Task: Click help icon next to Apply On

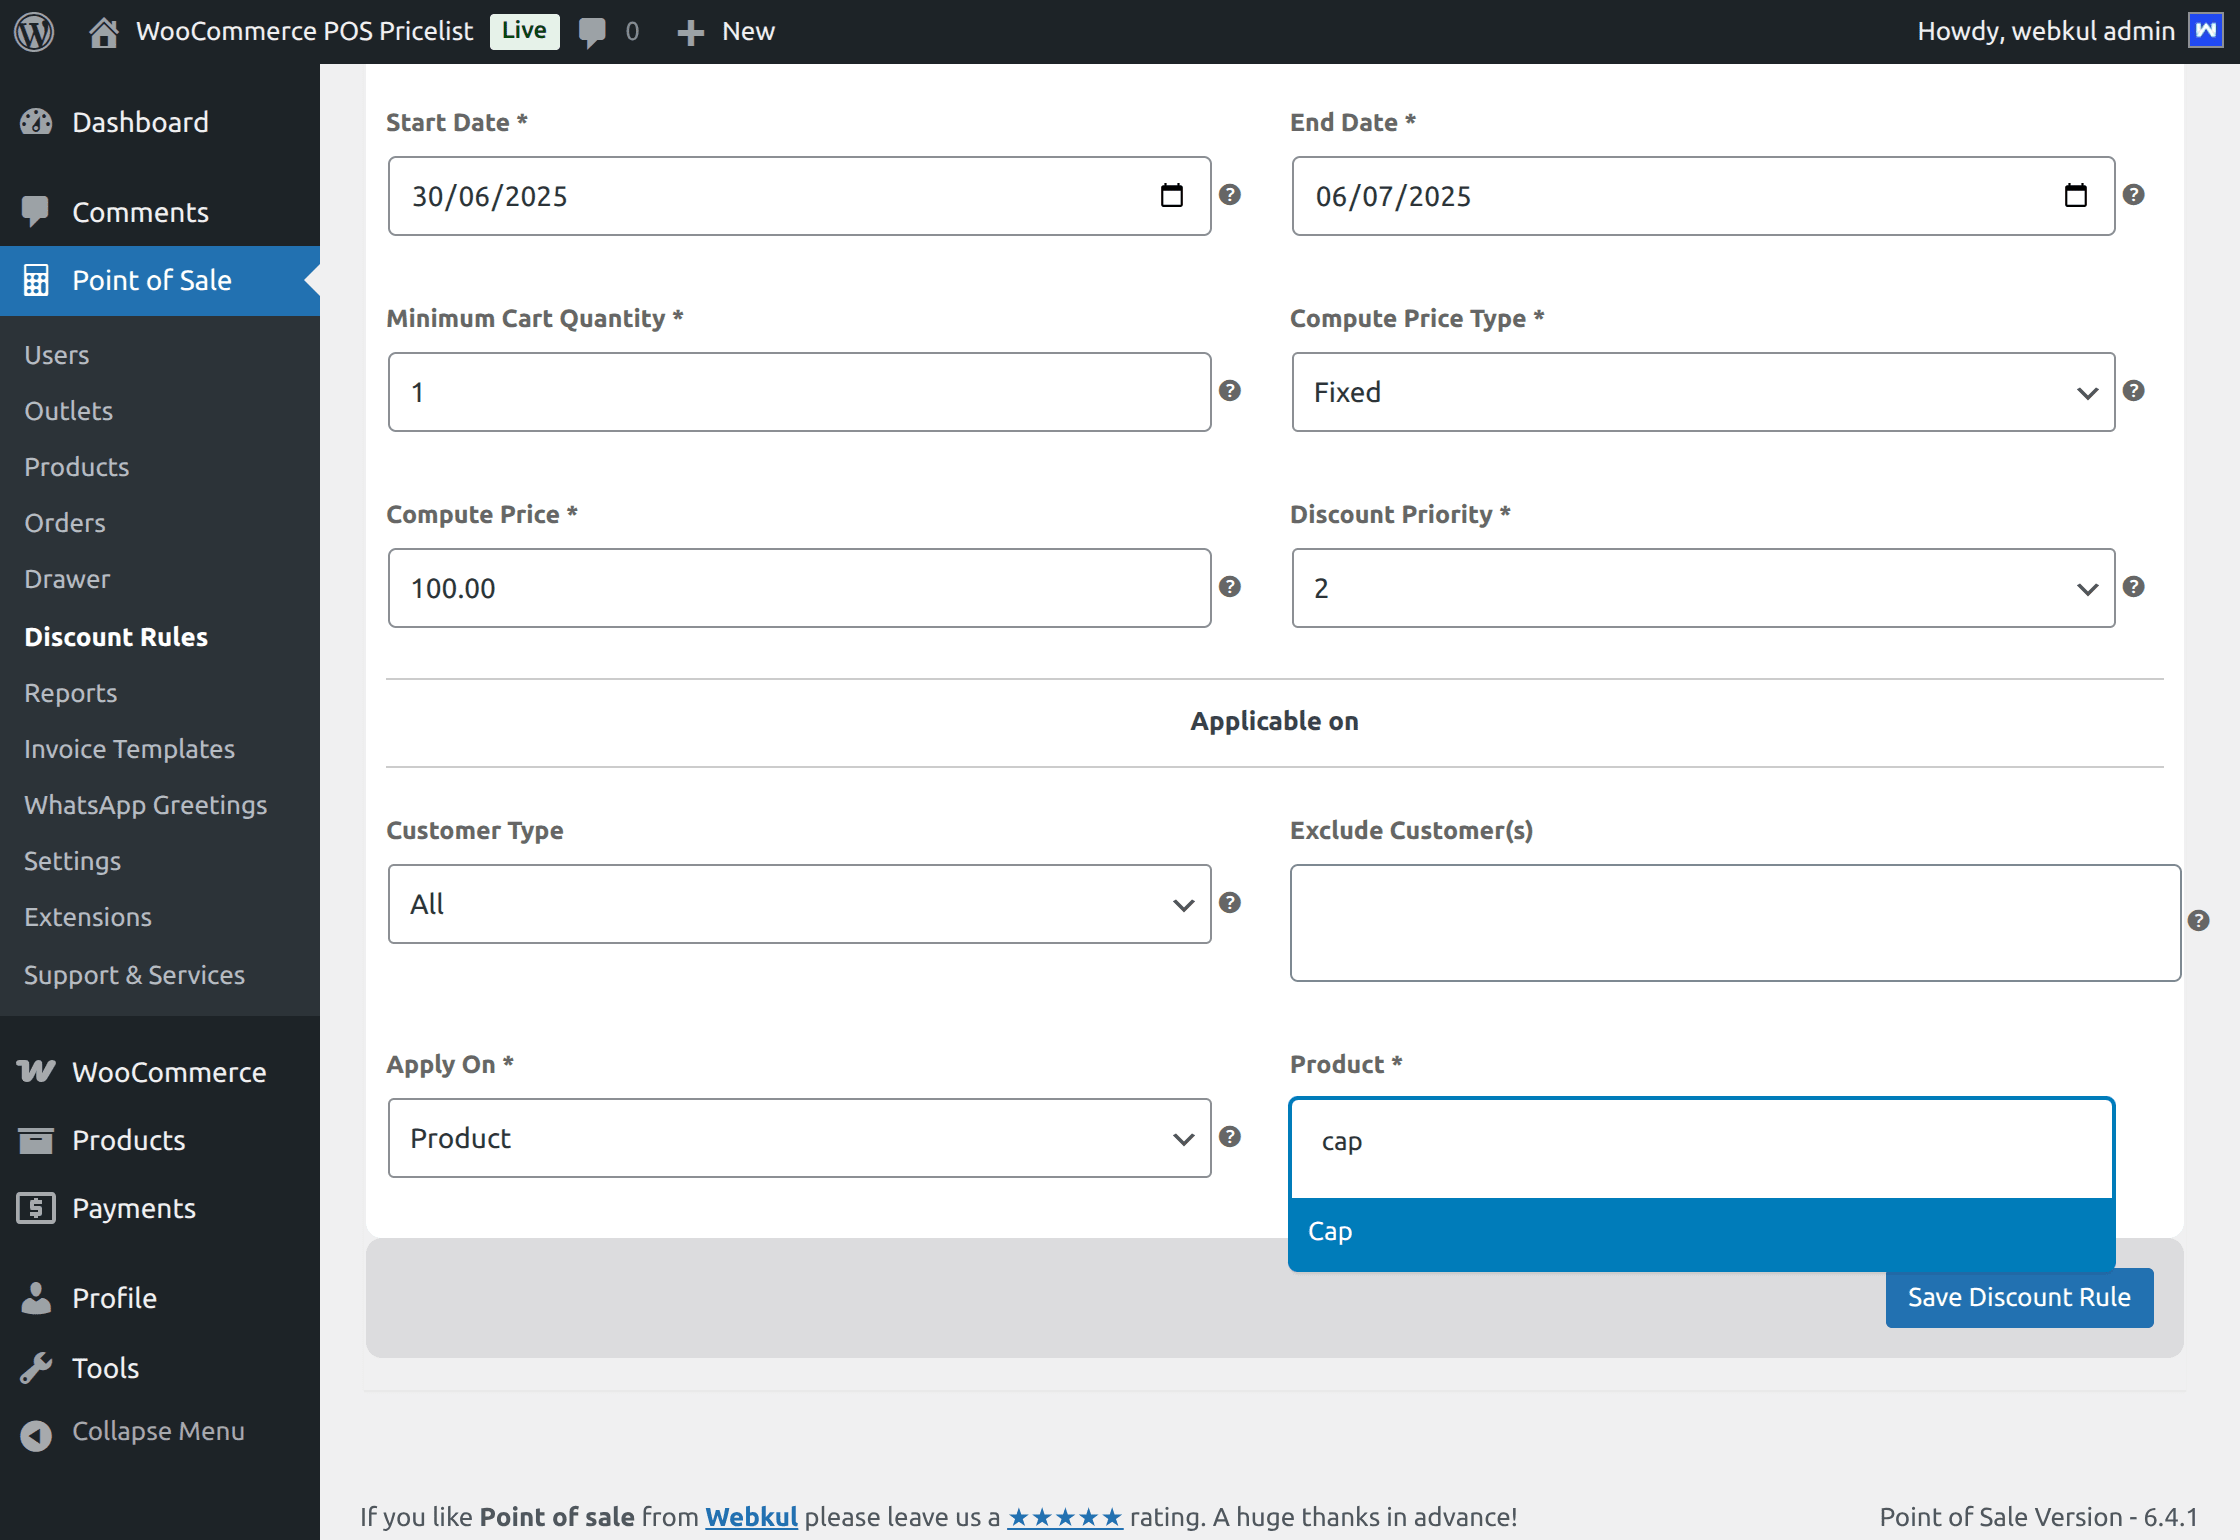Action: click(1230, 1137)
